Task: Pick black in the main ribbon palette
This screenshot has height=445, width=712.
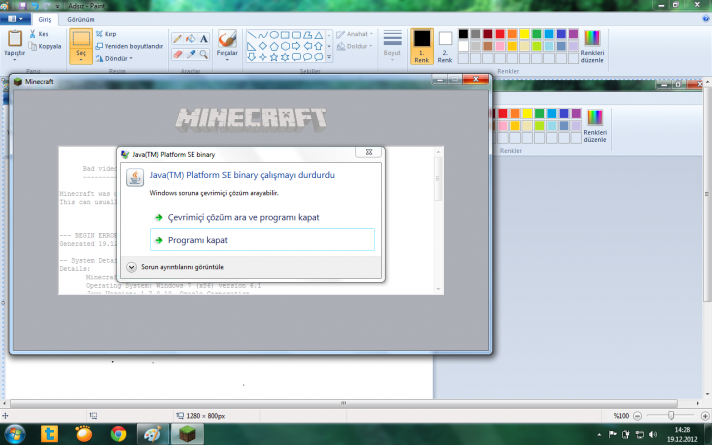Action: tap(463, 34)
